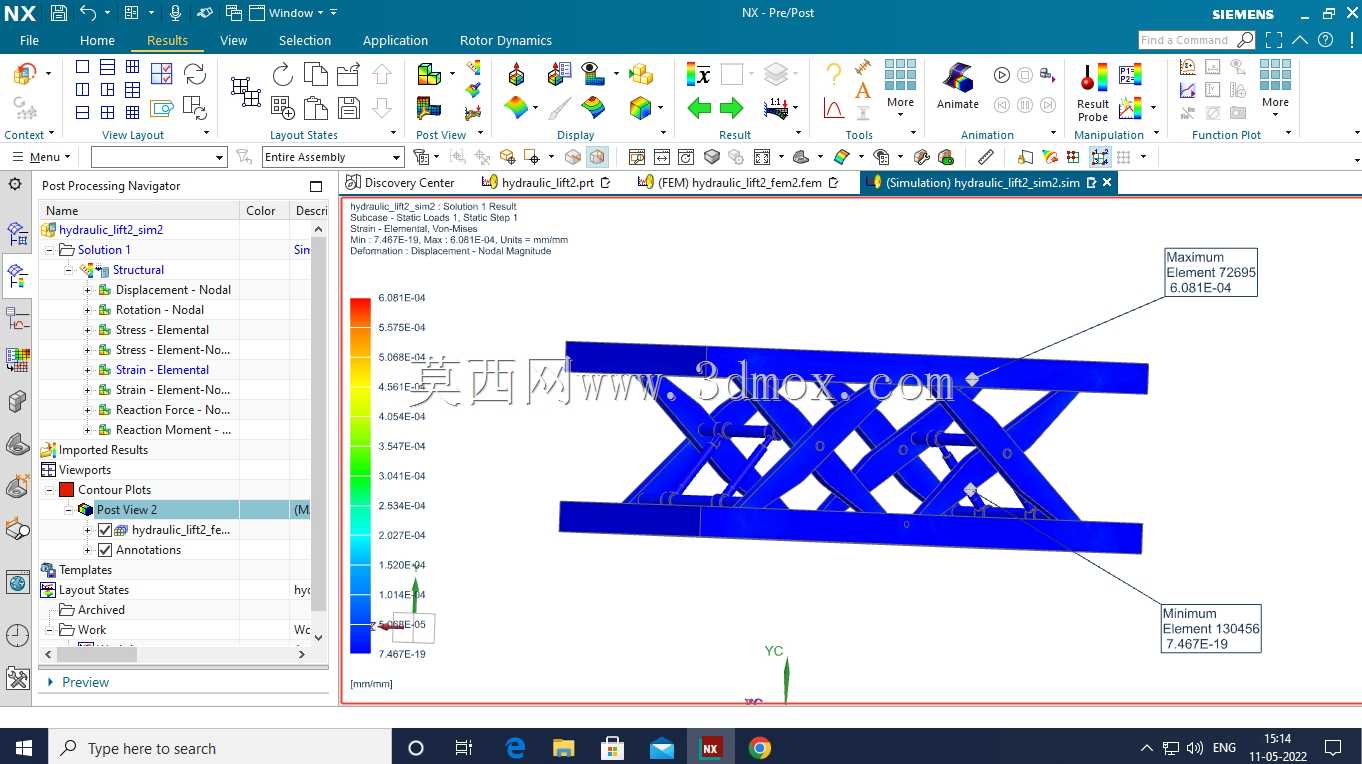Click the Set Result color-bar x icon
The height and width of the screenshot is (764, 1362).
[699, 74]
